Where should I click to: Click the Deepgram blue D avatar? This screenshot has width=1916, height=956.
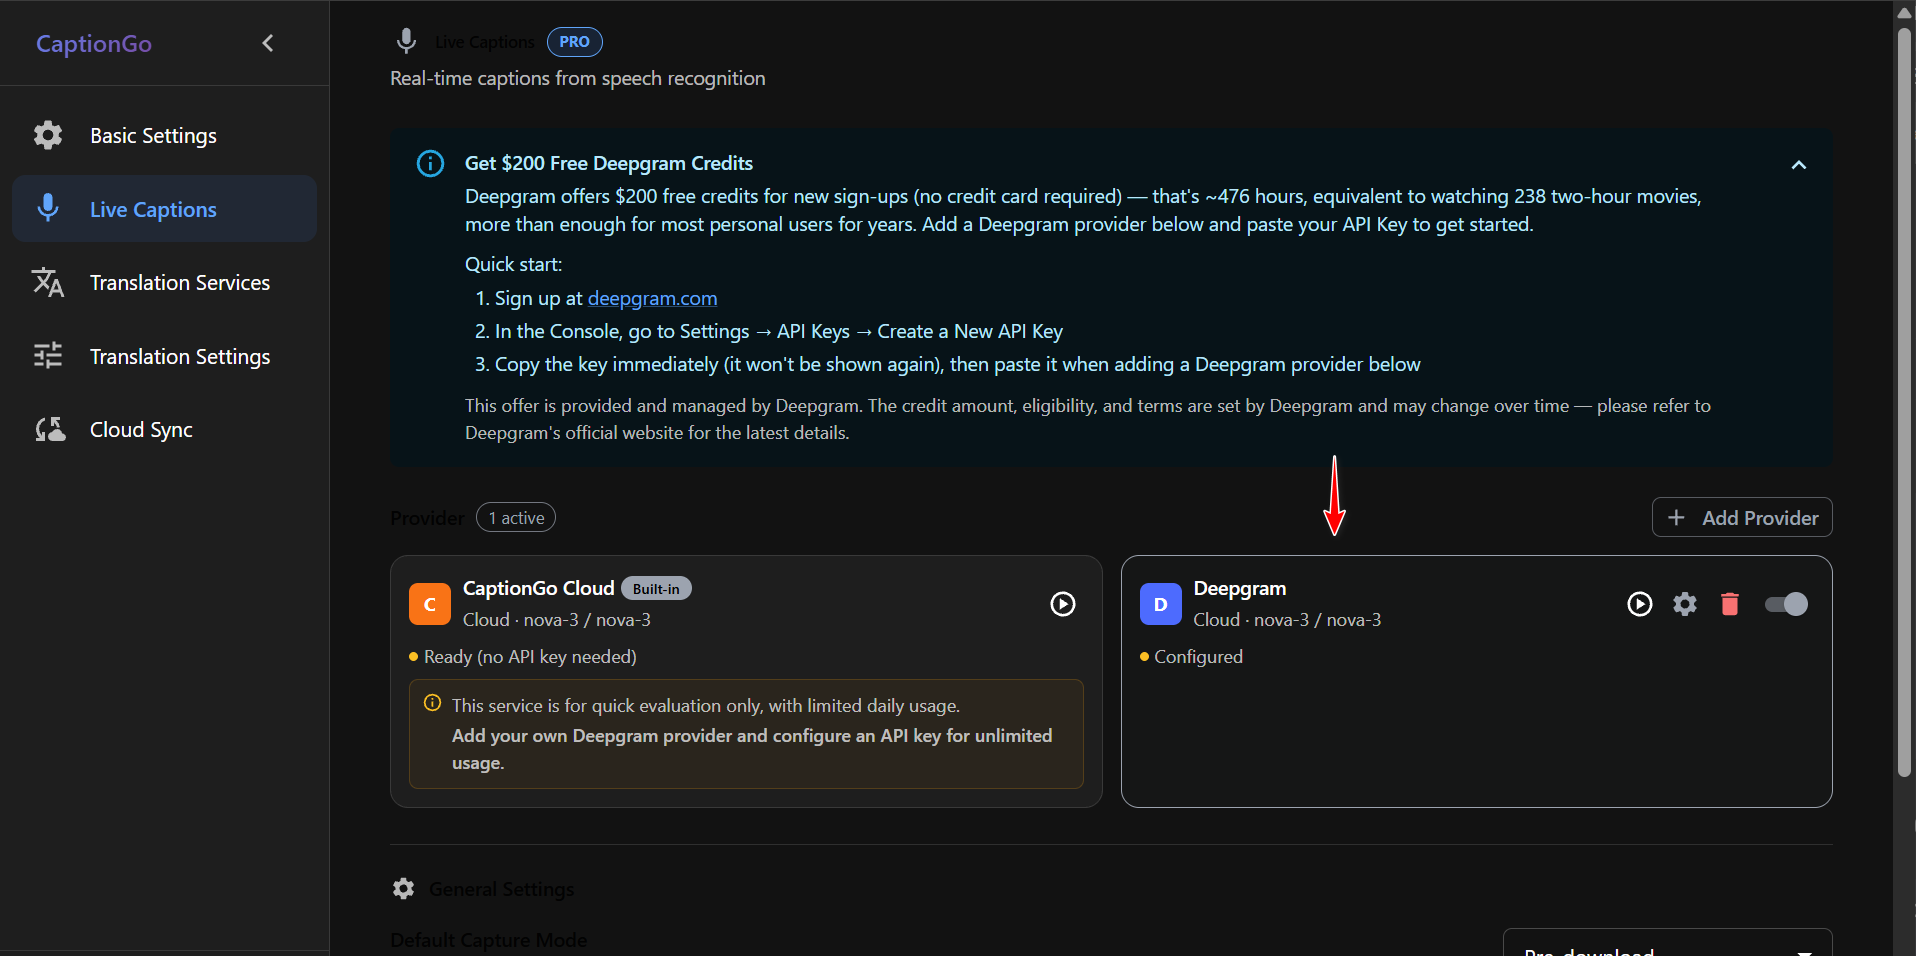pyautogui.click(x=1161, y=604)
